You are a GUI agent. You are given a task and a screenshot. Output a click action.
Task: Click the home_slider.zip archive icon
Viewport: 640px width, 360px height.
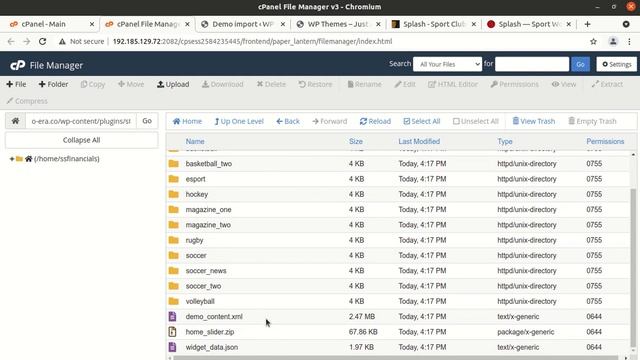172,332
